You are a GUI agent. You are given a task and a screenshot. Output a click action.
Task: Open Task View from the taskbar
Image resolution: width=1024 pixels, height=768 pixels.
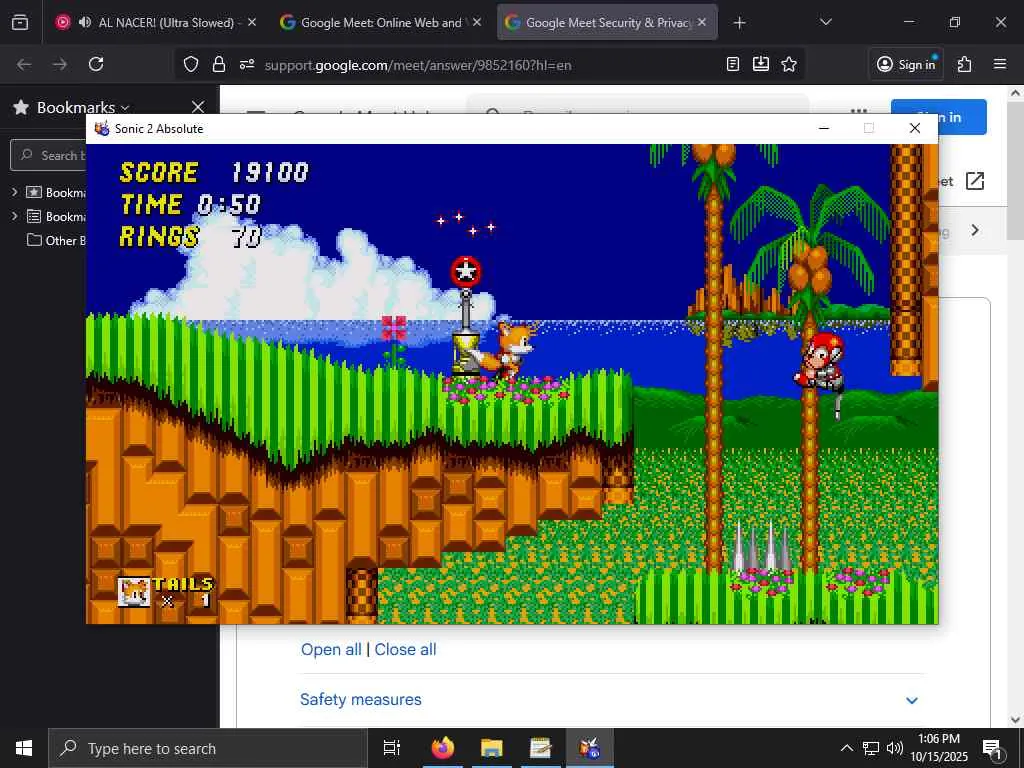coord(391,748)
